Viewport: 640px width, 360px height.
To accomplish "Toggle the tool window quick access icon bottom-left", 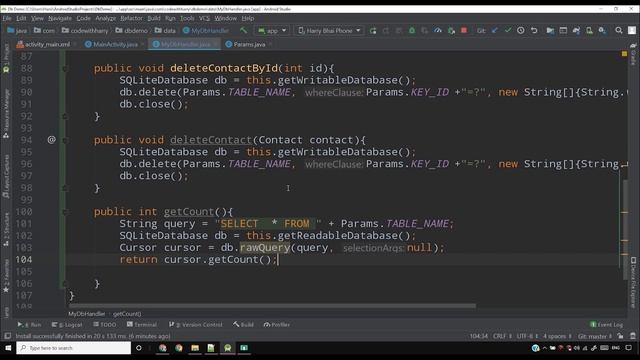I will (x=7, y=336).
